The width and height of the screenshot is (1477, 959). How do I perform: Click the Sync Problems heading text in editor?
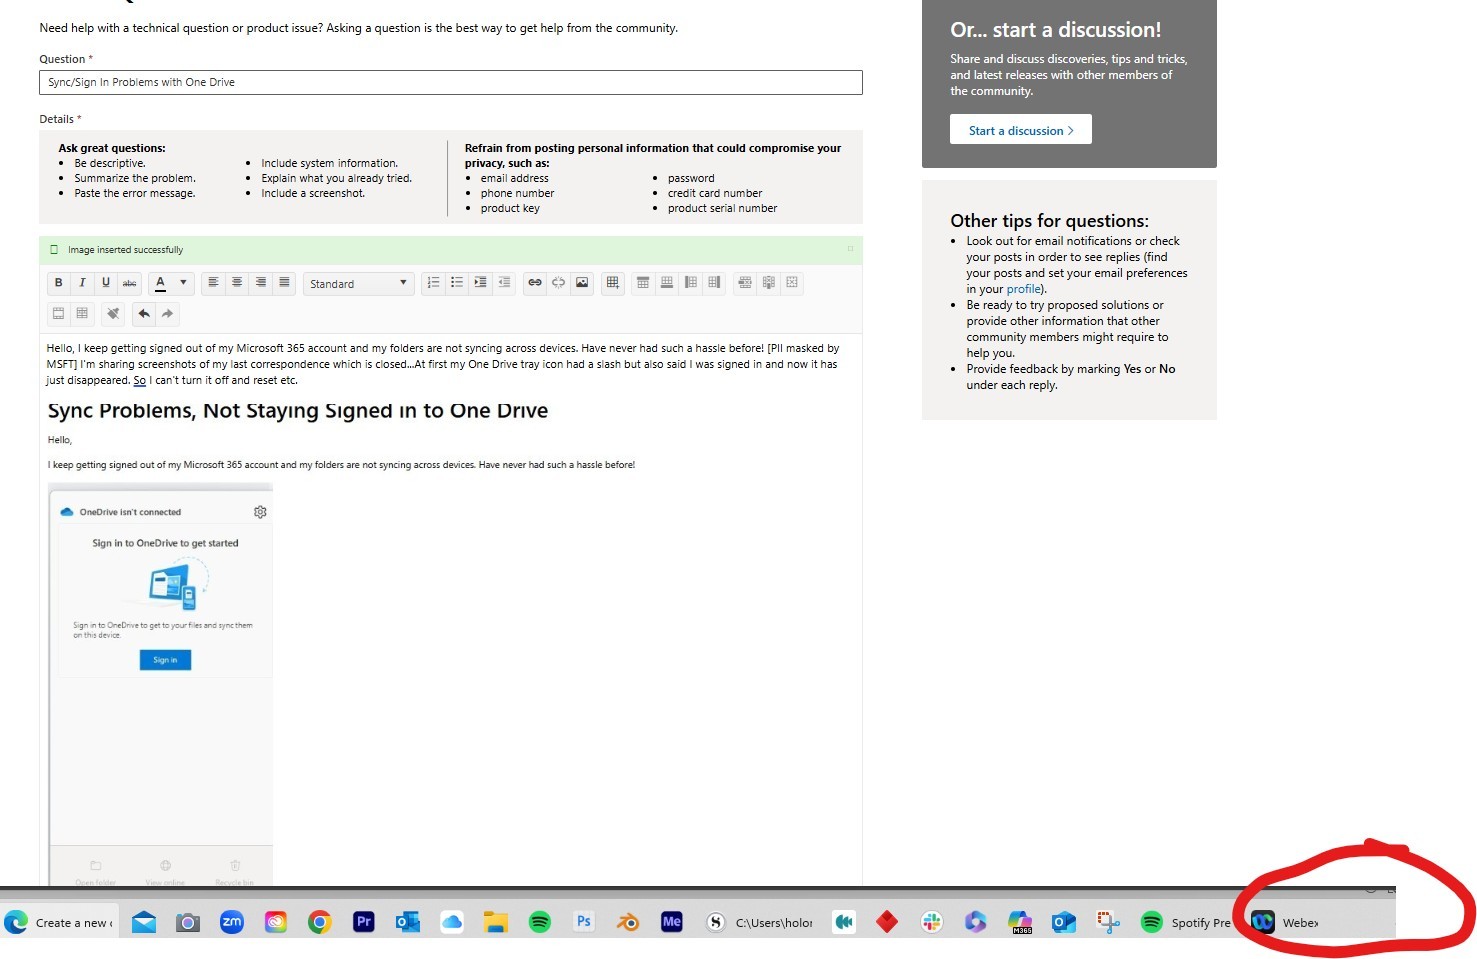tap(298, 411)
